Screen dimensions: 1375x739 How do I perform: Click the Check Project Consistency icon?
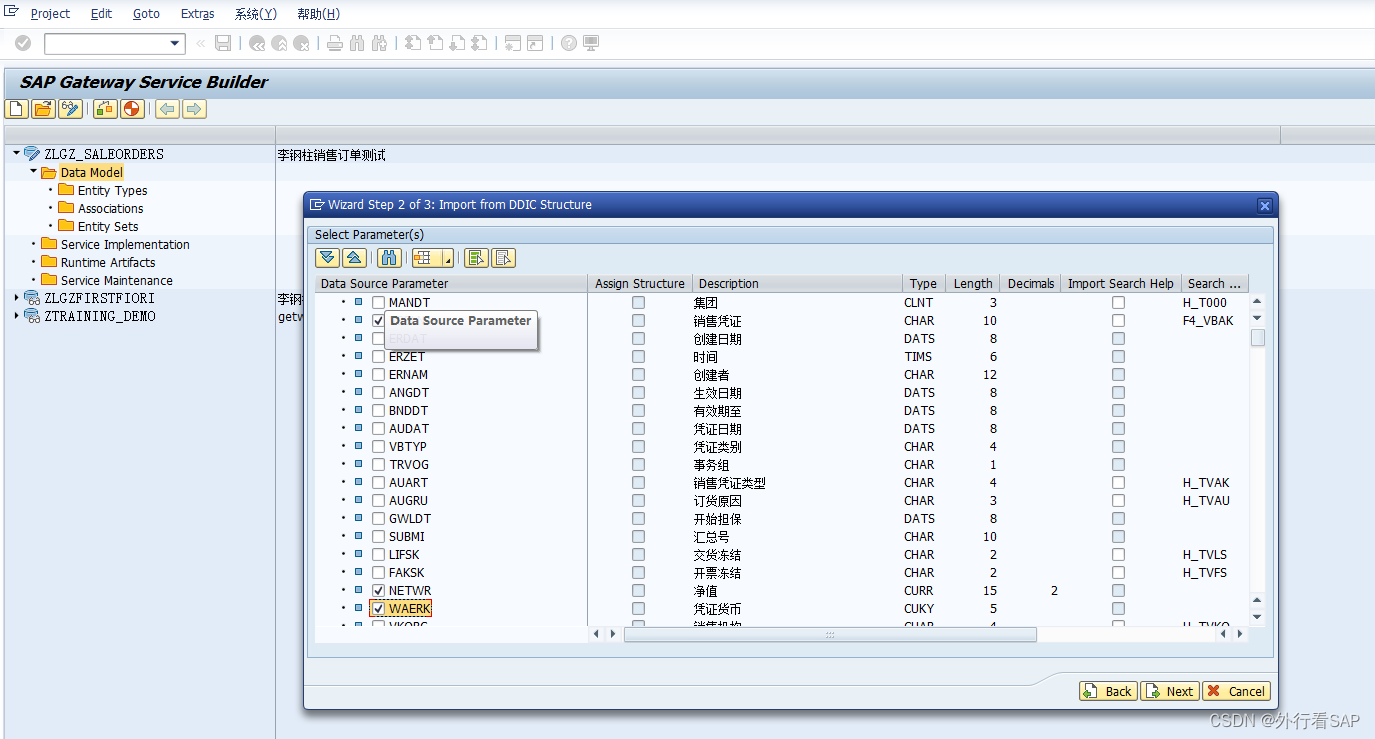click(x=105, y=109)
